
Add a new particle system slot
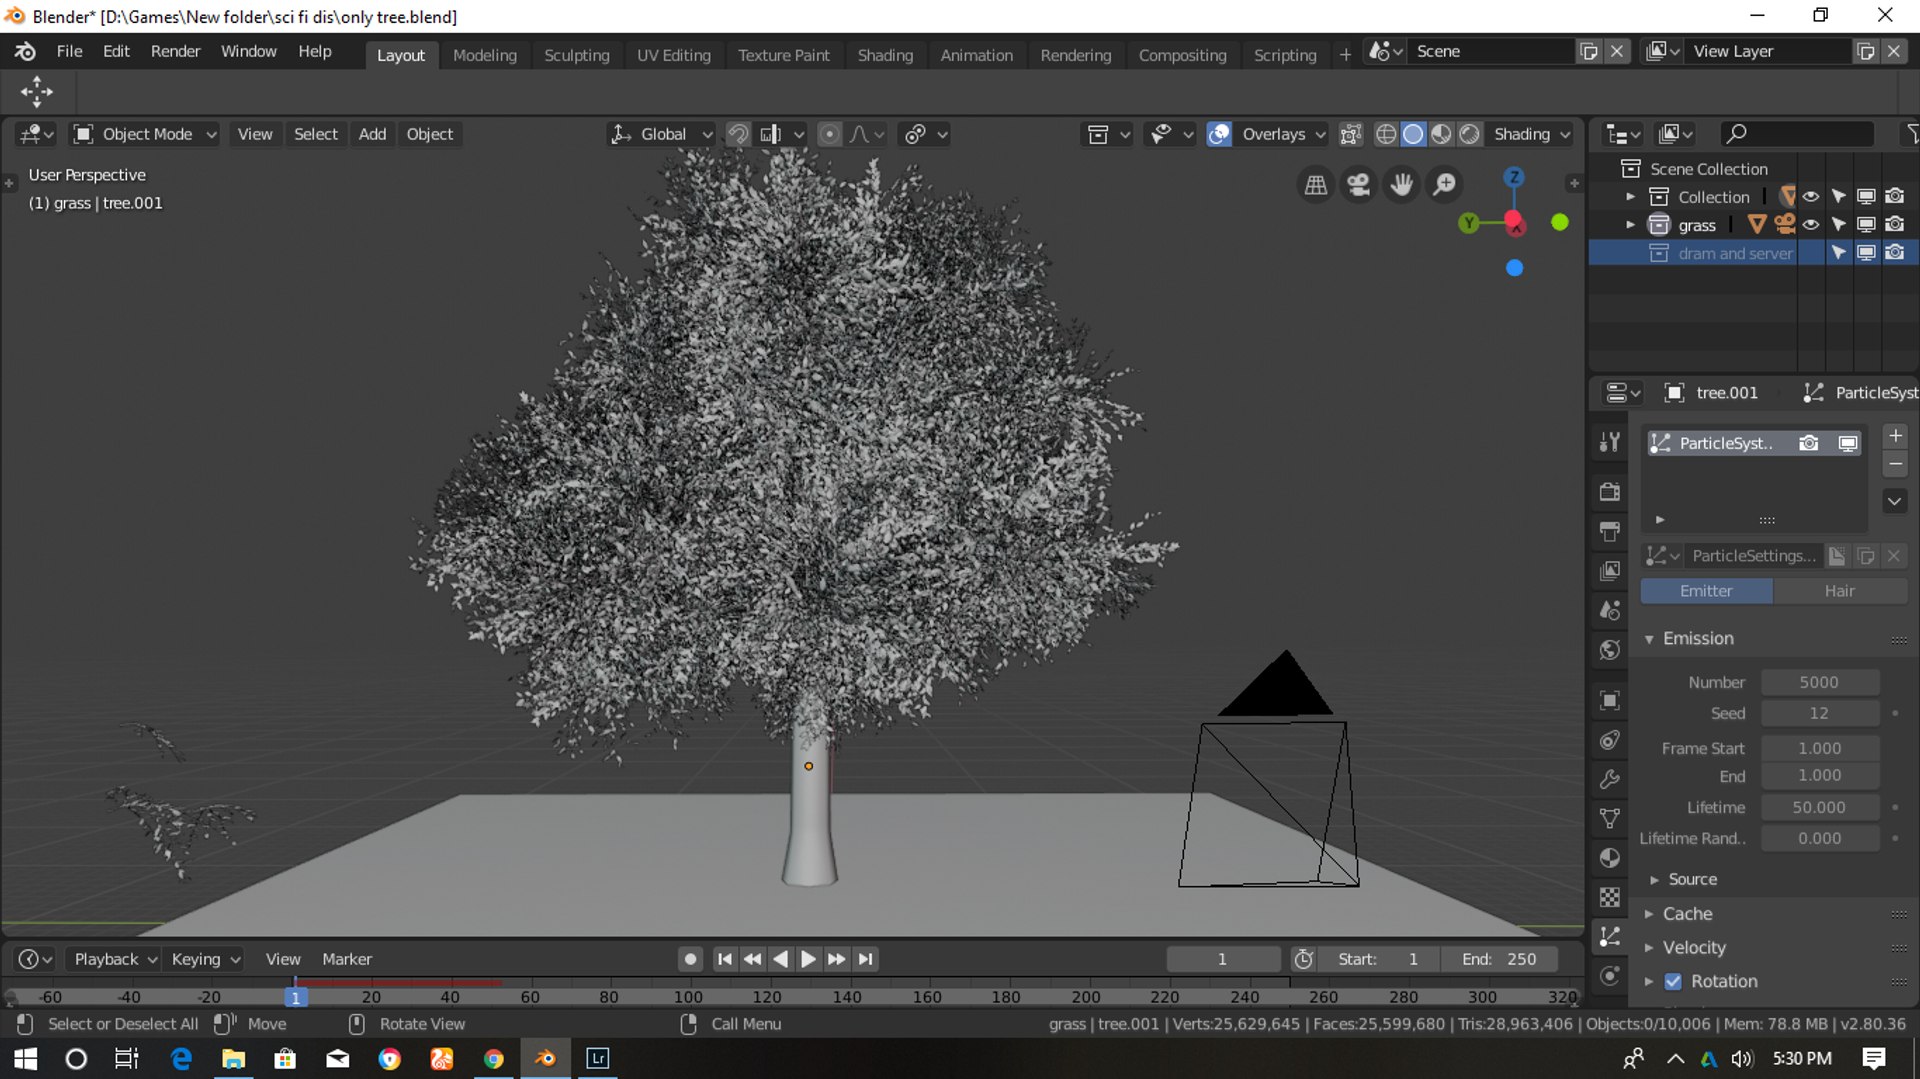coord(1895,436)
